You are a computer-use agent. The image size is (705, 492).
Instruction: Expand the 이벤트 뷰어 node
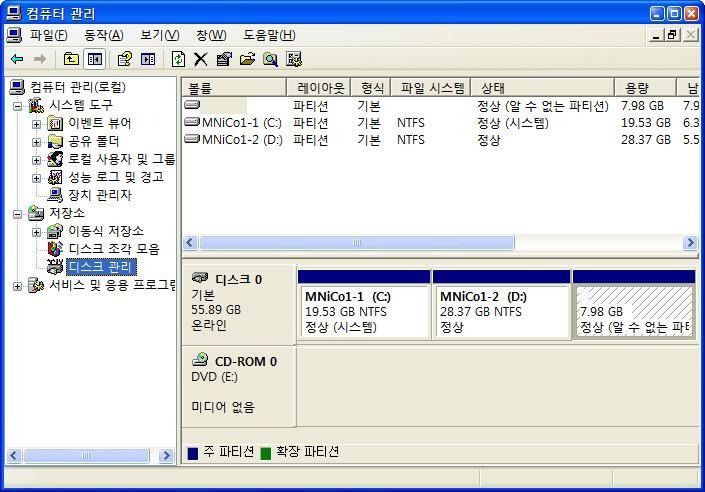point(36,124)
